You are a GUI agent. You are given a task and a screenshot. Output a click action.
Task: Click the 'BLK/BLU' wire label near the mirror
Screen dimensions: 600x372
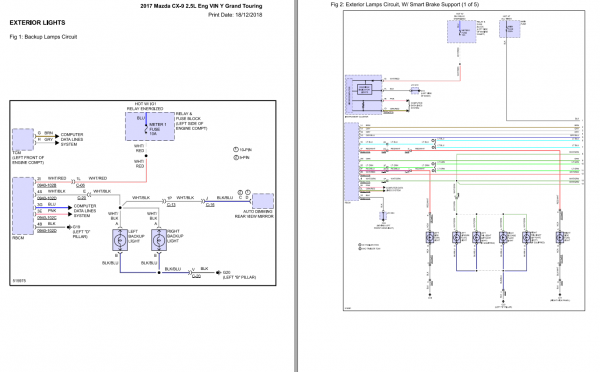[x=225, y=198]
